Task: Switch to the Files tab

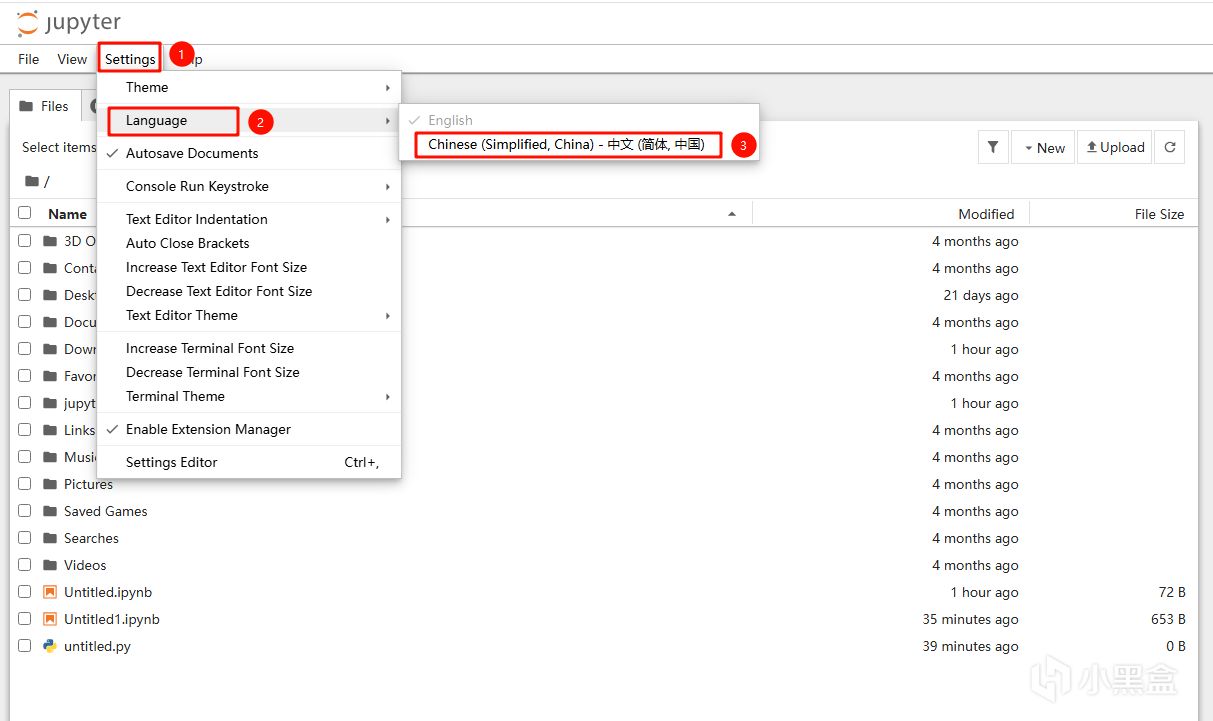Action: 45,106
